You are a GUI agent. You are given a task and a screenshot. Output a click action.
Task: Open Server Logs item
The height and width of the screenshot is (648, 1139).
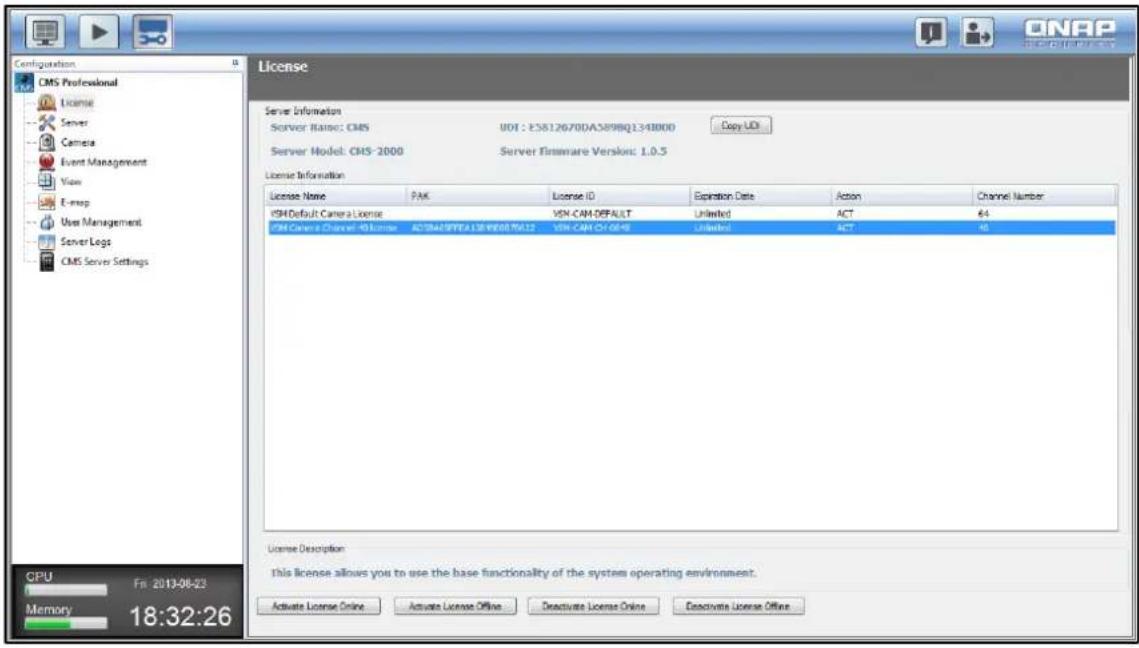86,241
